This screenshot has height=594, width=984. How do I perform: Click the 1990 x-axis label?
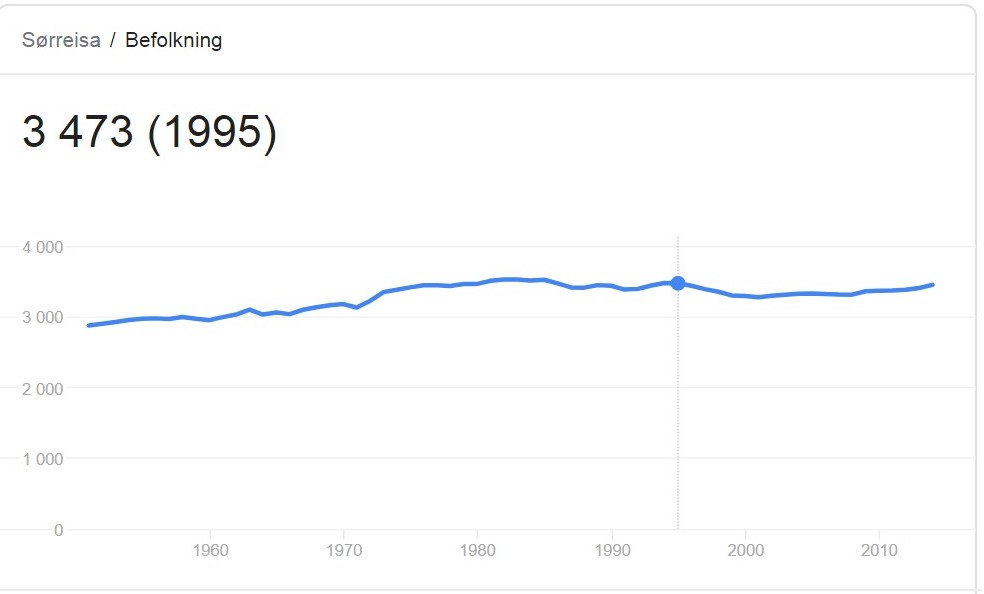point(612,551)
